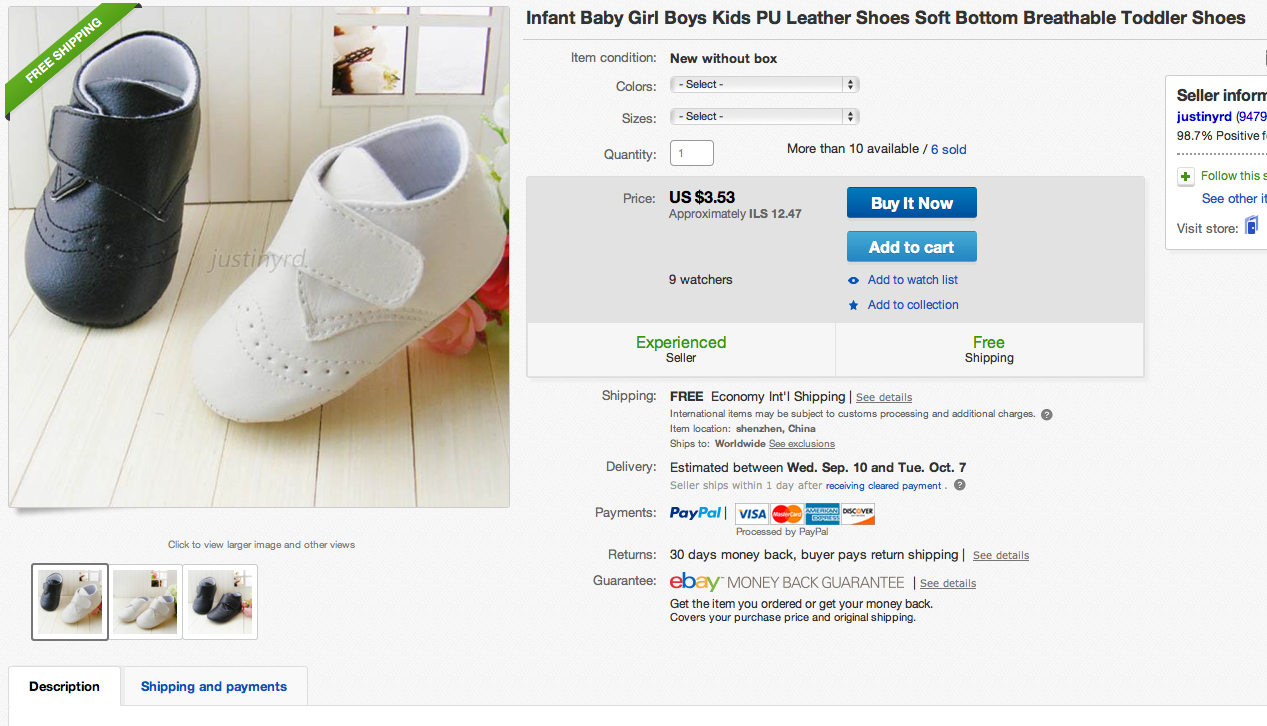
Task: Click the eye icon beside Add to watch list
Action: click(x=853, y=281)
